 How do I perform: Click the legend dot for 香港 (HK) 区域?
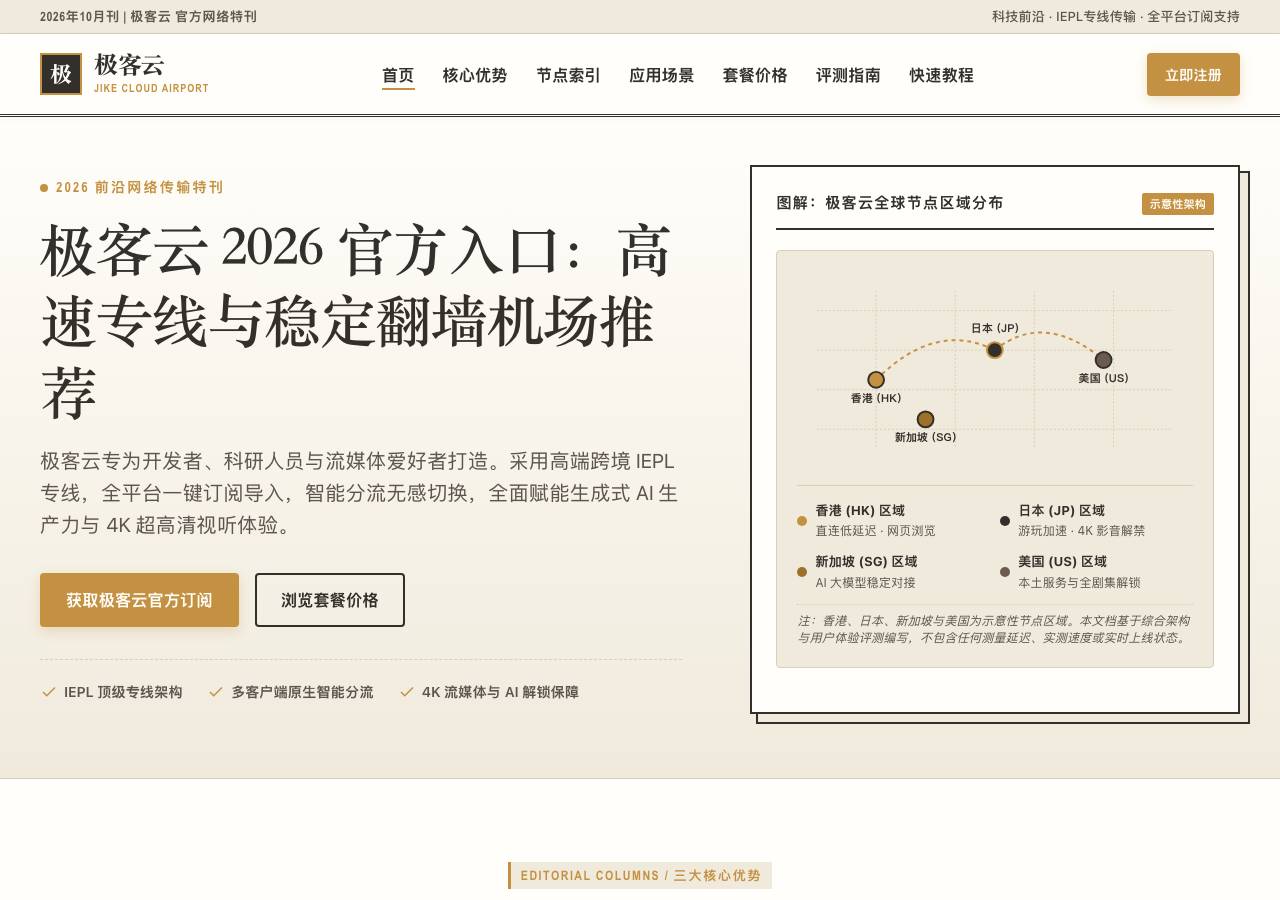[x=802, y=521]
